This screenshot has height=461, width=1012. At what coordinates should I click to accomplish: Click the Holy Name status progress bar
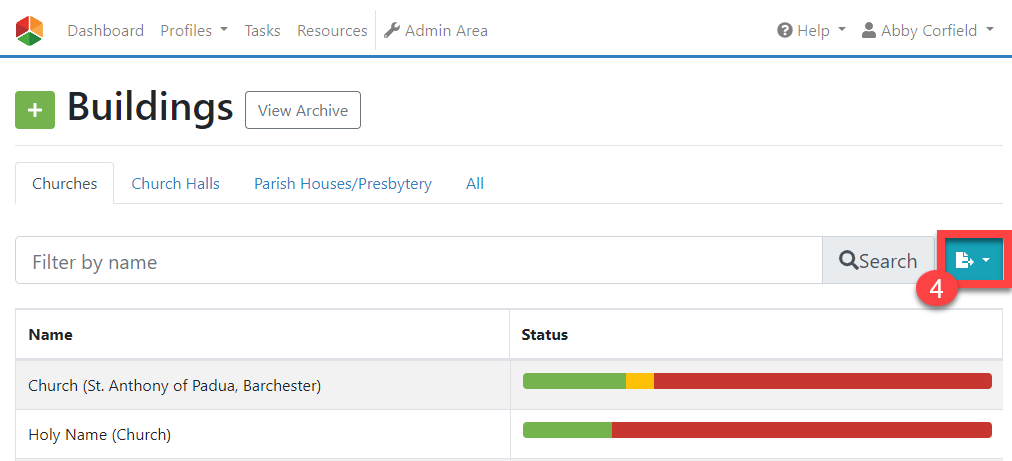[x=757, y=430]
